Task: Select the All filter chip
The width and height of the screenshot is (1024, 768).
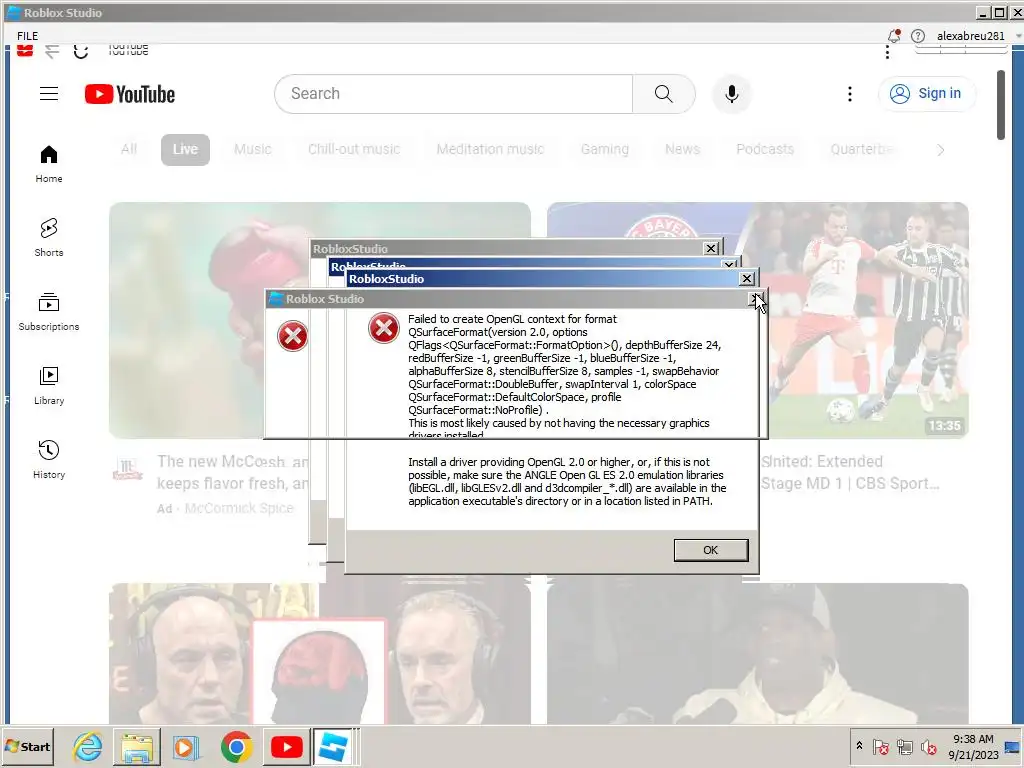Action: point(129,150)
